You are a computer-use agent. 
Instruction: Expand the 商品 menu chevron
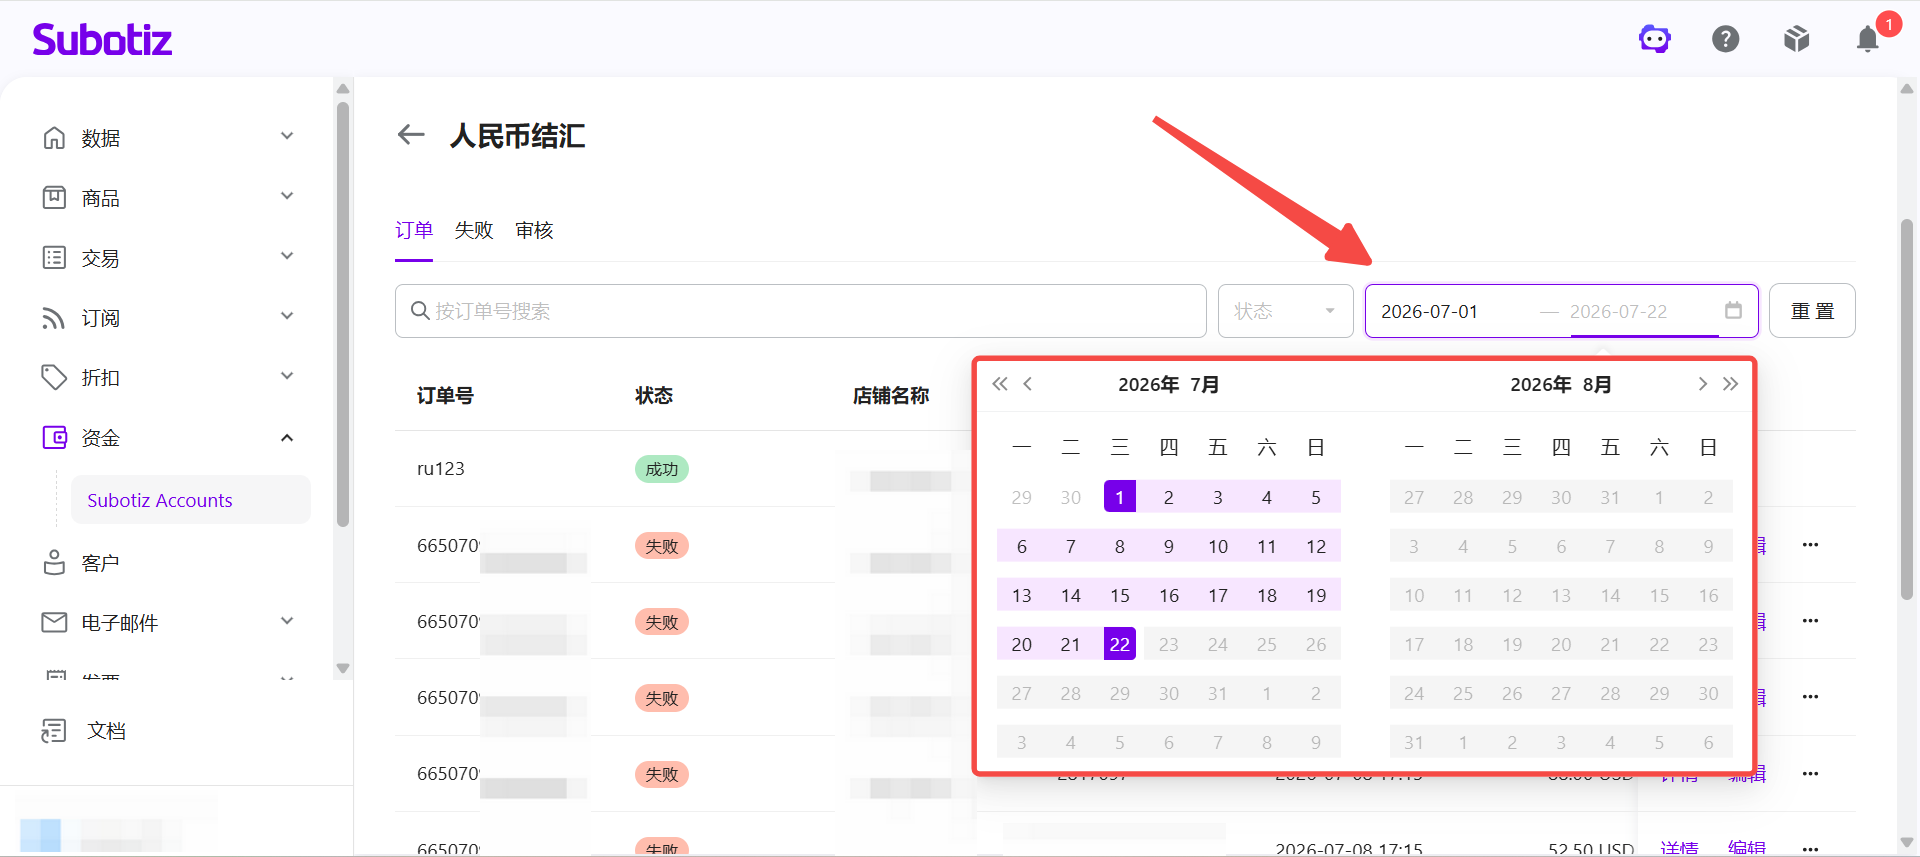point(287,196)
